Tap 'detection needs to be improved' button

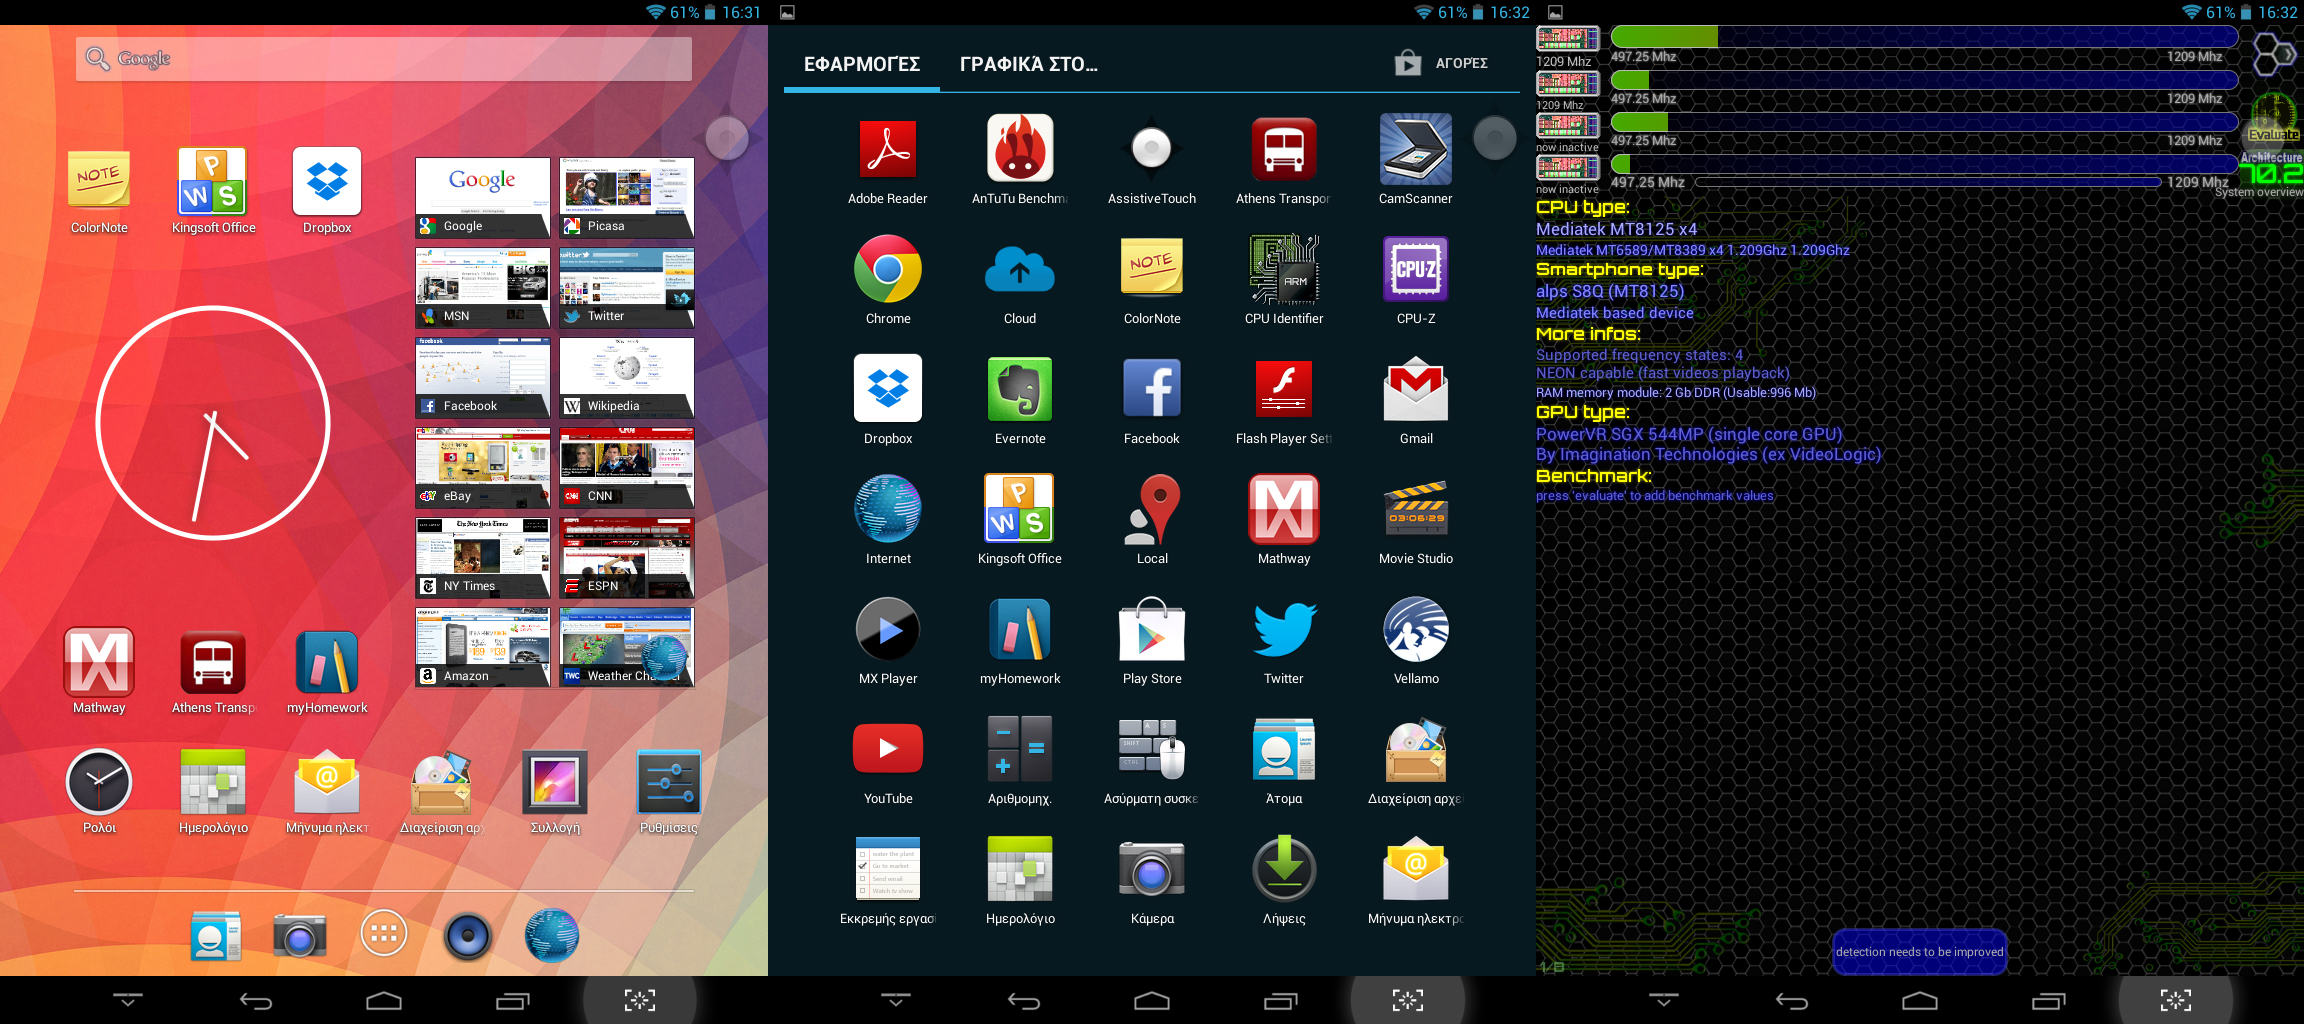point(1920,952)
